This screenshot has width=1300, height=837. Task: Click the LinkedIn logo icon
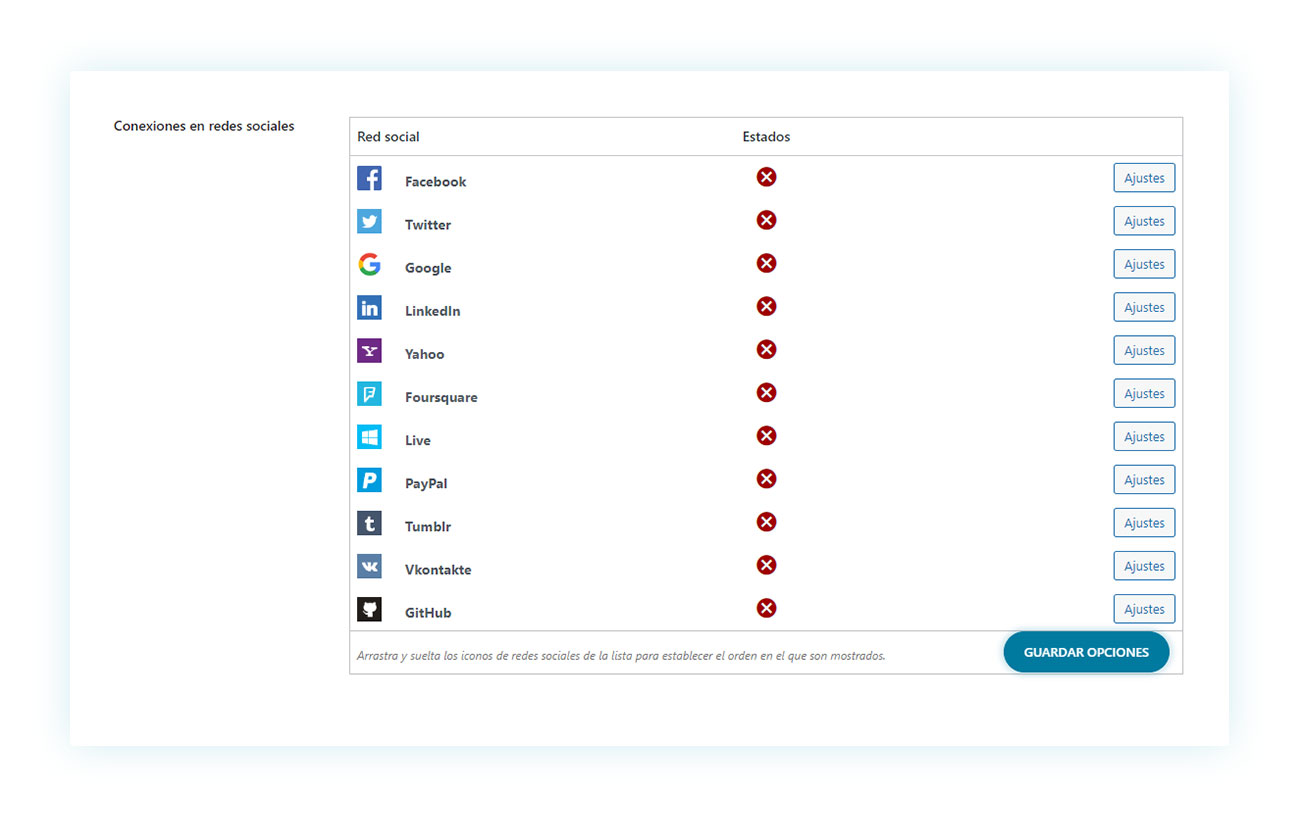click(369, 307)
